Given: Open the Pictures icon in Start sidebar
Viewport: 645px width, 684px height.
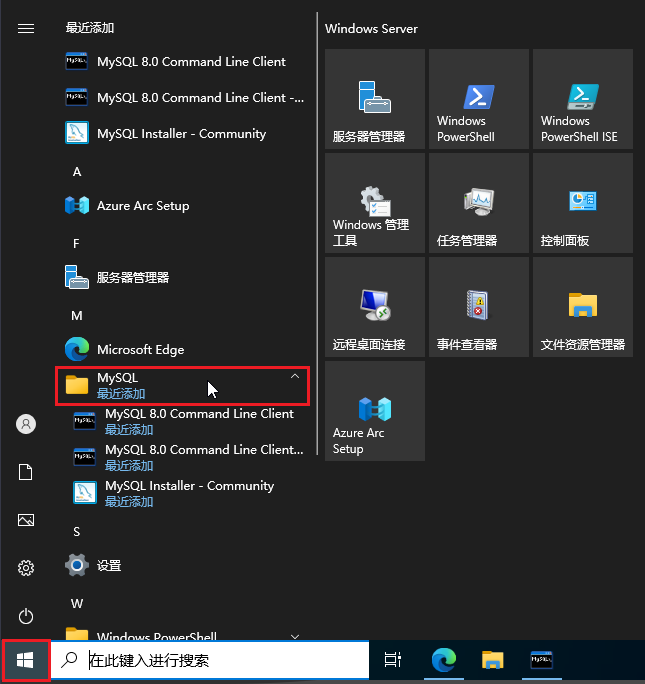Looking at the screenshot, I should [26, 520].
